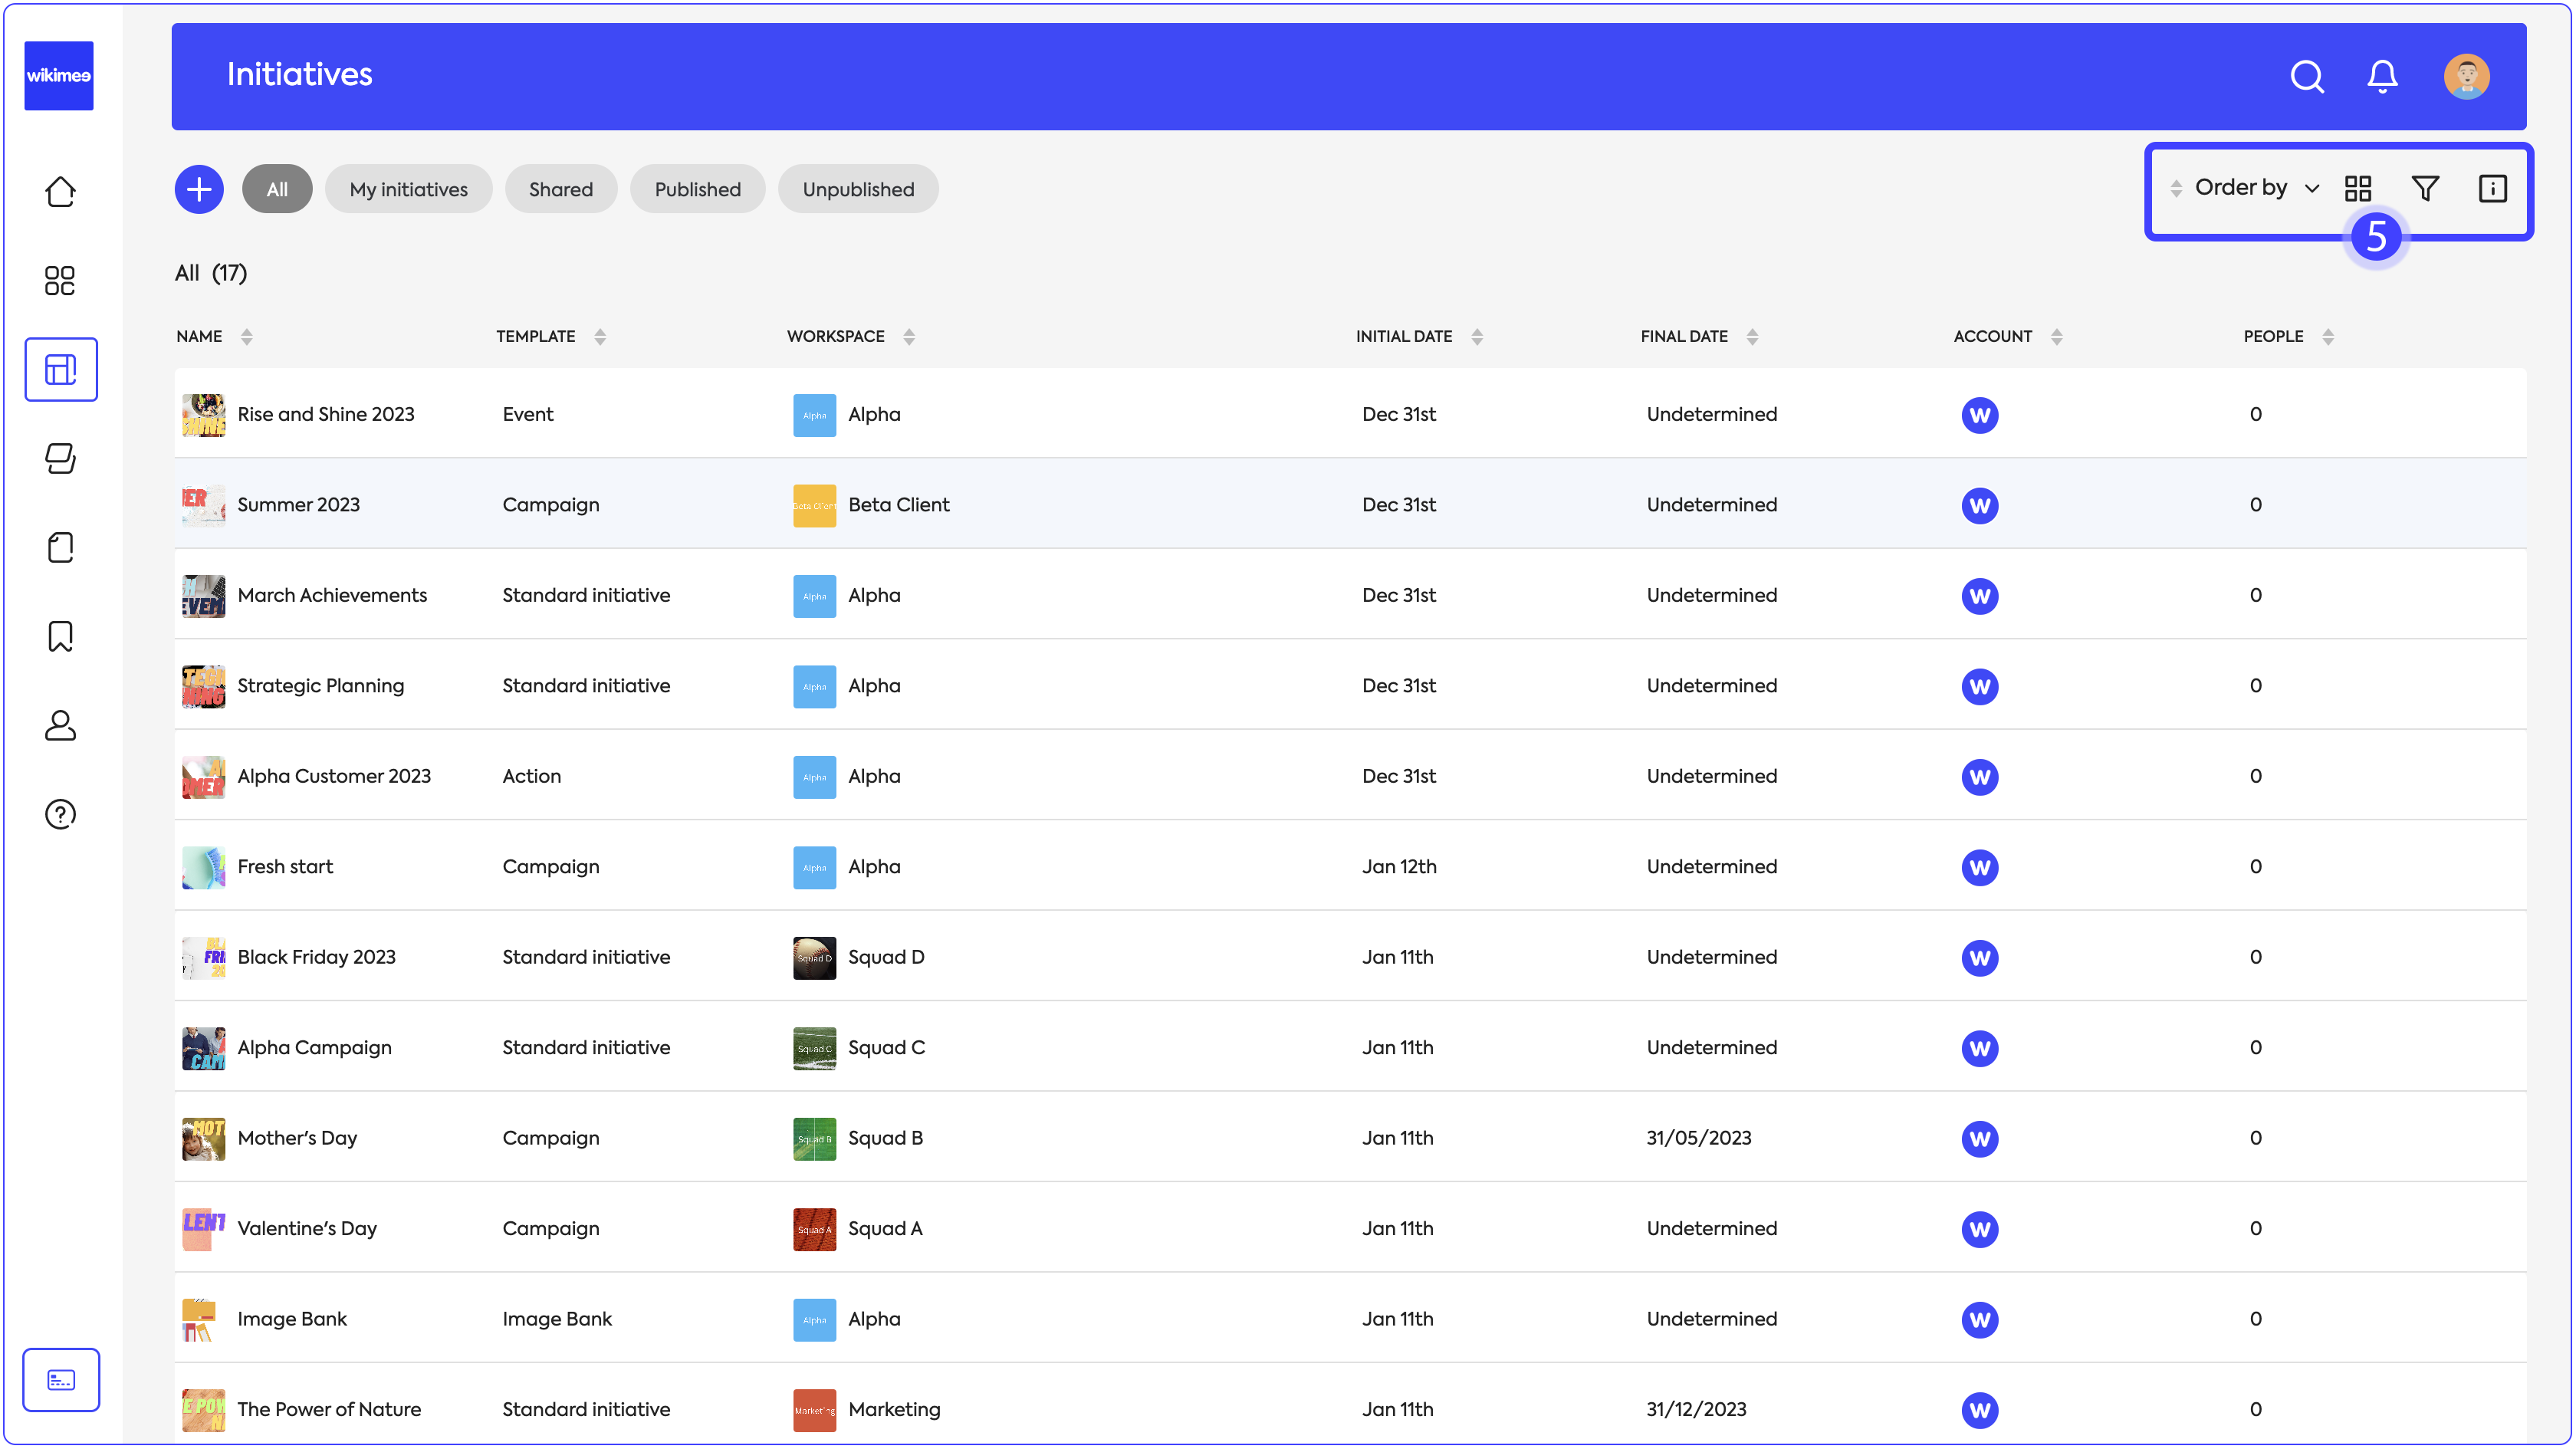The image size is (2576, 1449).
Task: Sort by the INITIAL DATE column arrows
Action: pos(1477,337)
